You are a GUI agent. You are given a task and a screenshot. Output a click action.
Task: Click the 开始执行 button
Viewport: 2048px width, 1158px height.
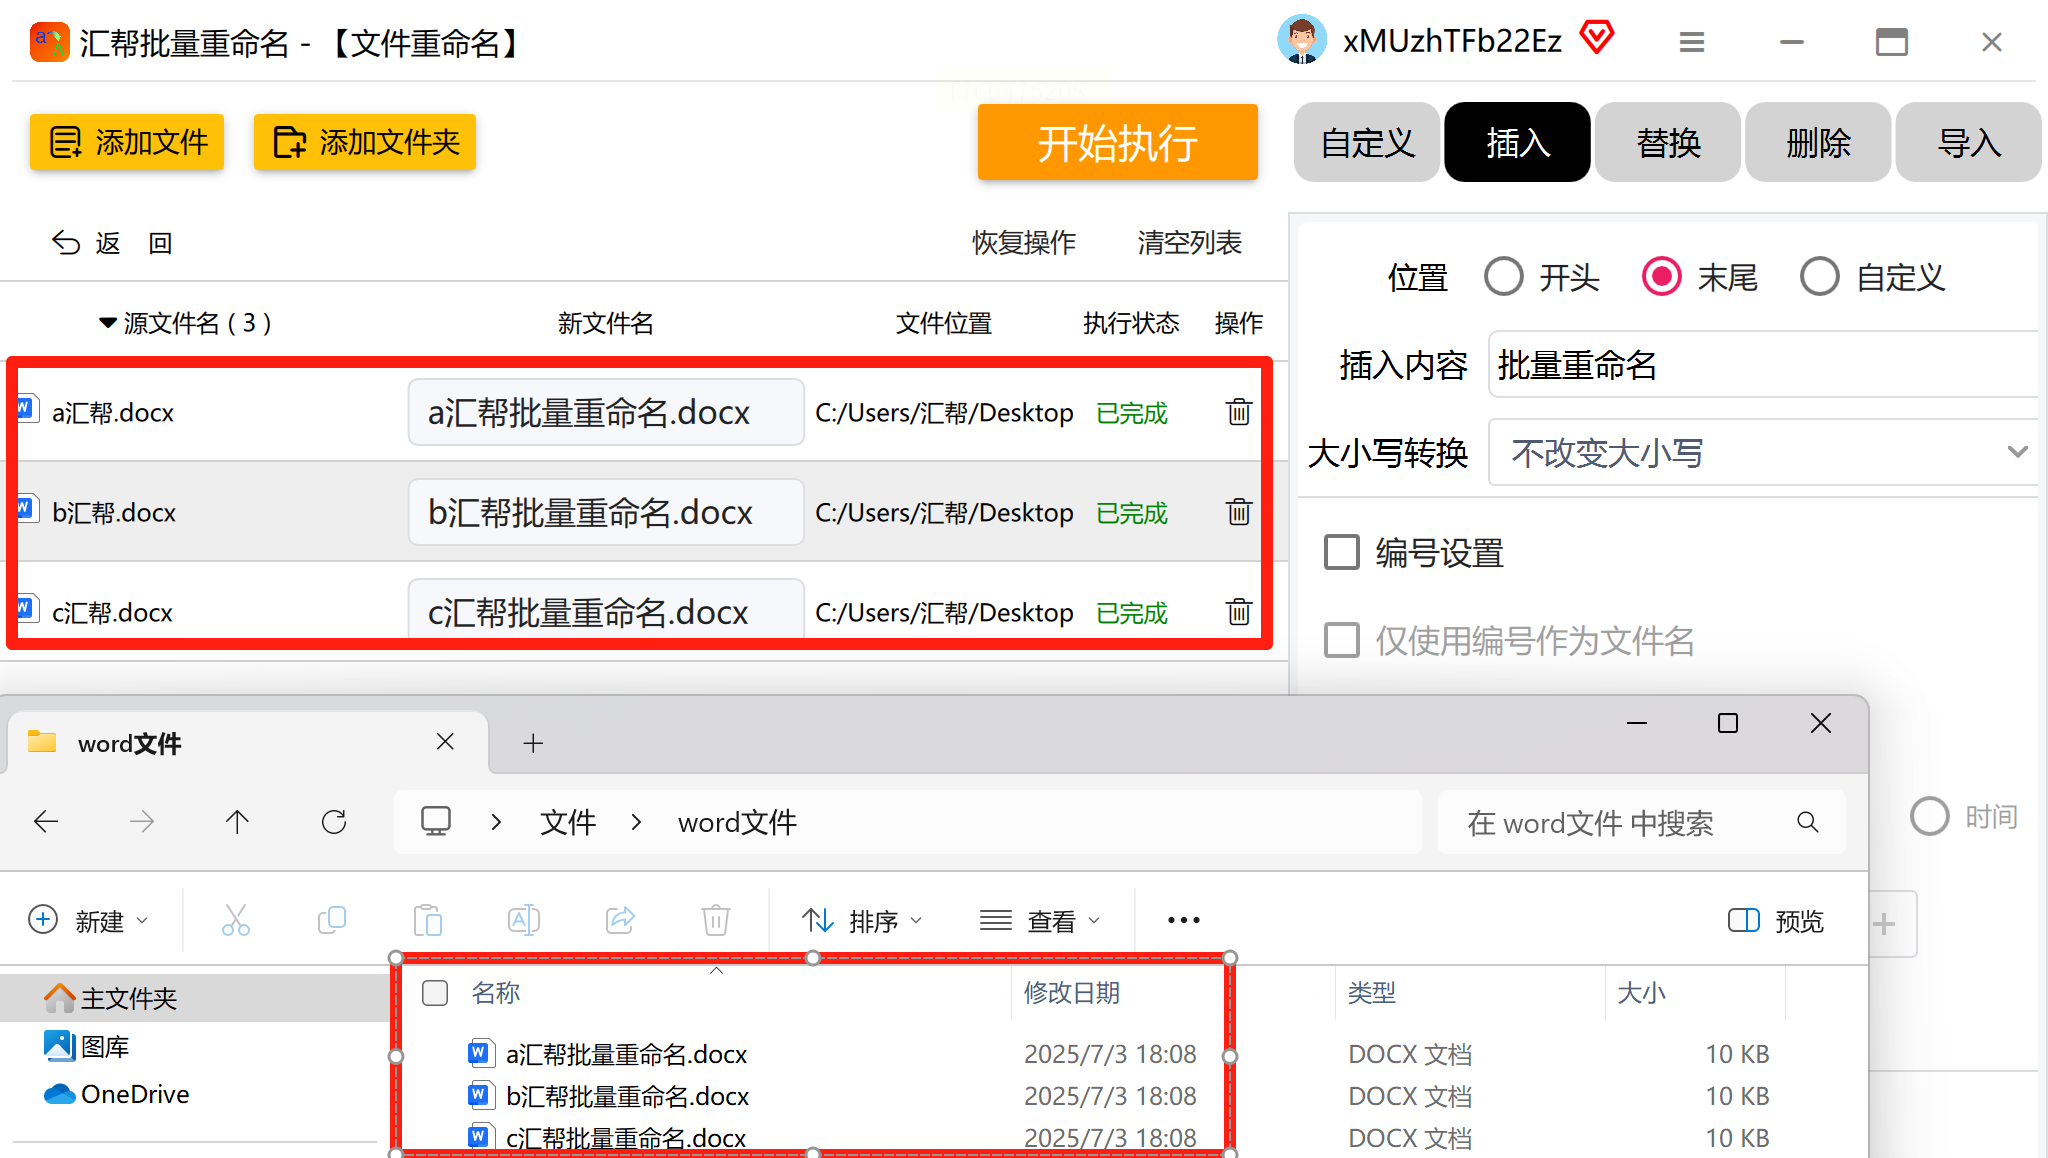point(1117,143)
